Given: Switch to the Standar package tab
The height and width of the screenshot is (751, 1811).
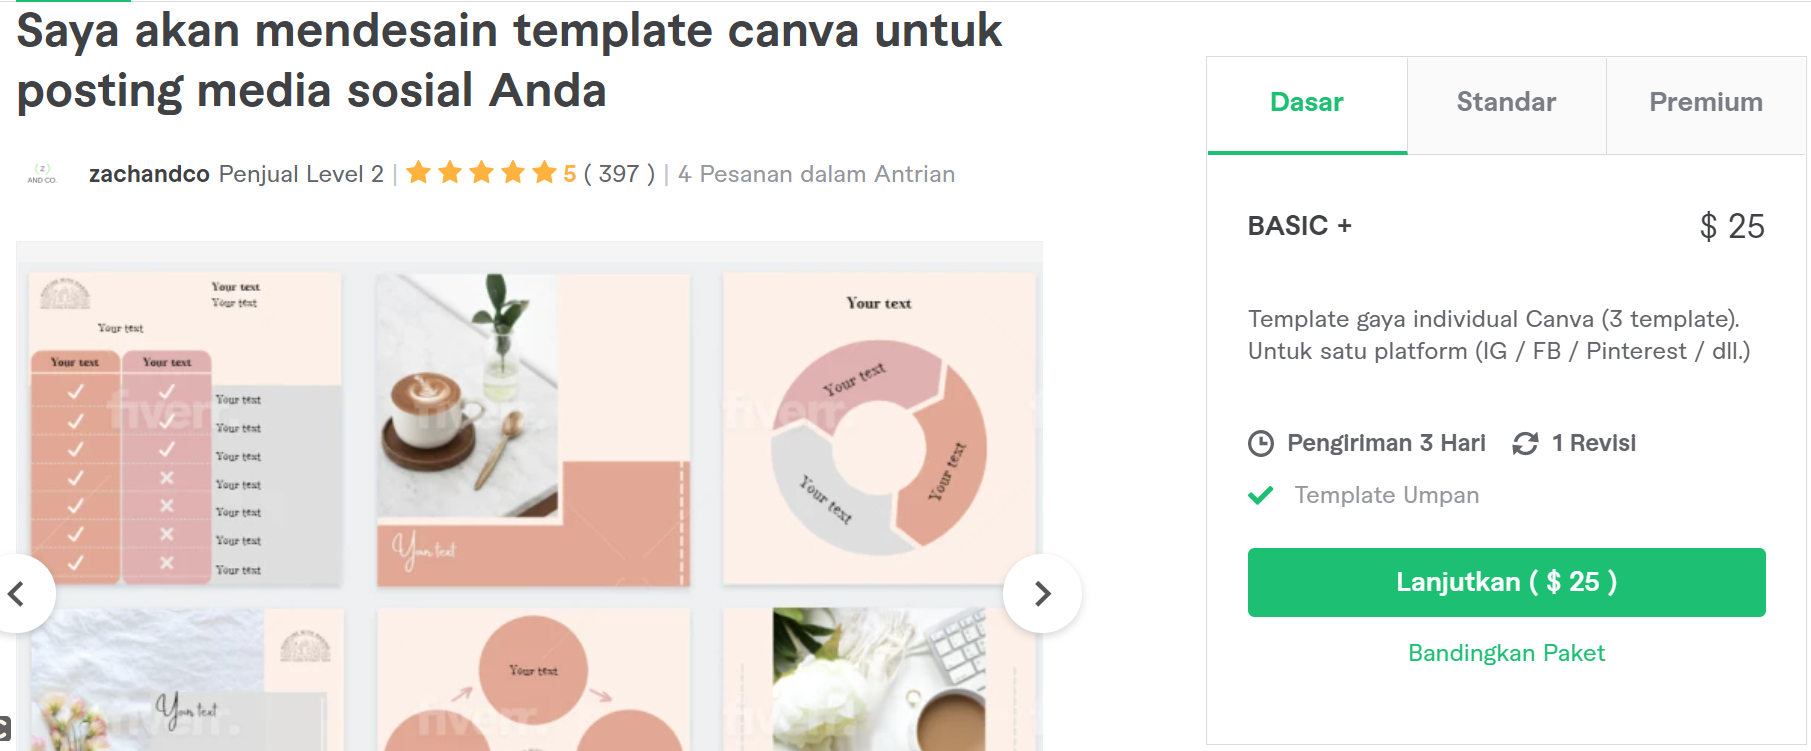Looking at the screenshot, I should [x=1506, y=102].
